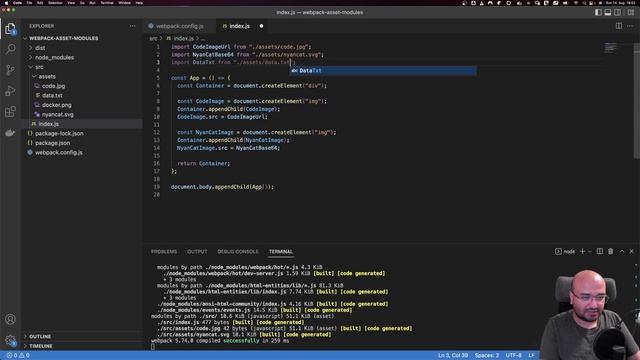Expand the OUTLINE section

(82, 336)
